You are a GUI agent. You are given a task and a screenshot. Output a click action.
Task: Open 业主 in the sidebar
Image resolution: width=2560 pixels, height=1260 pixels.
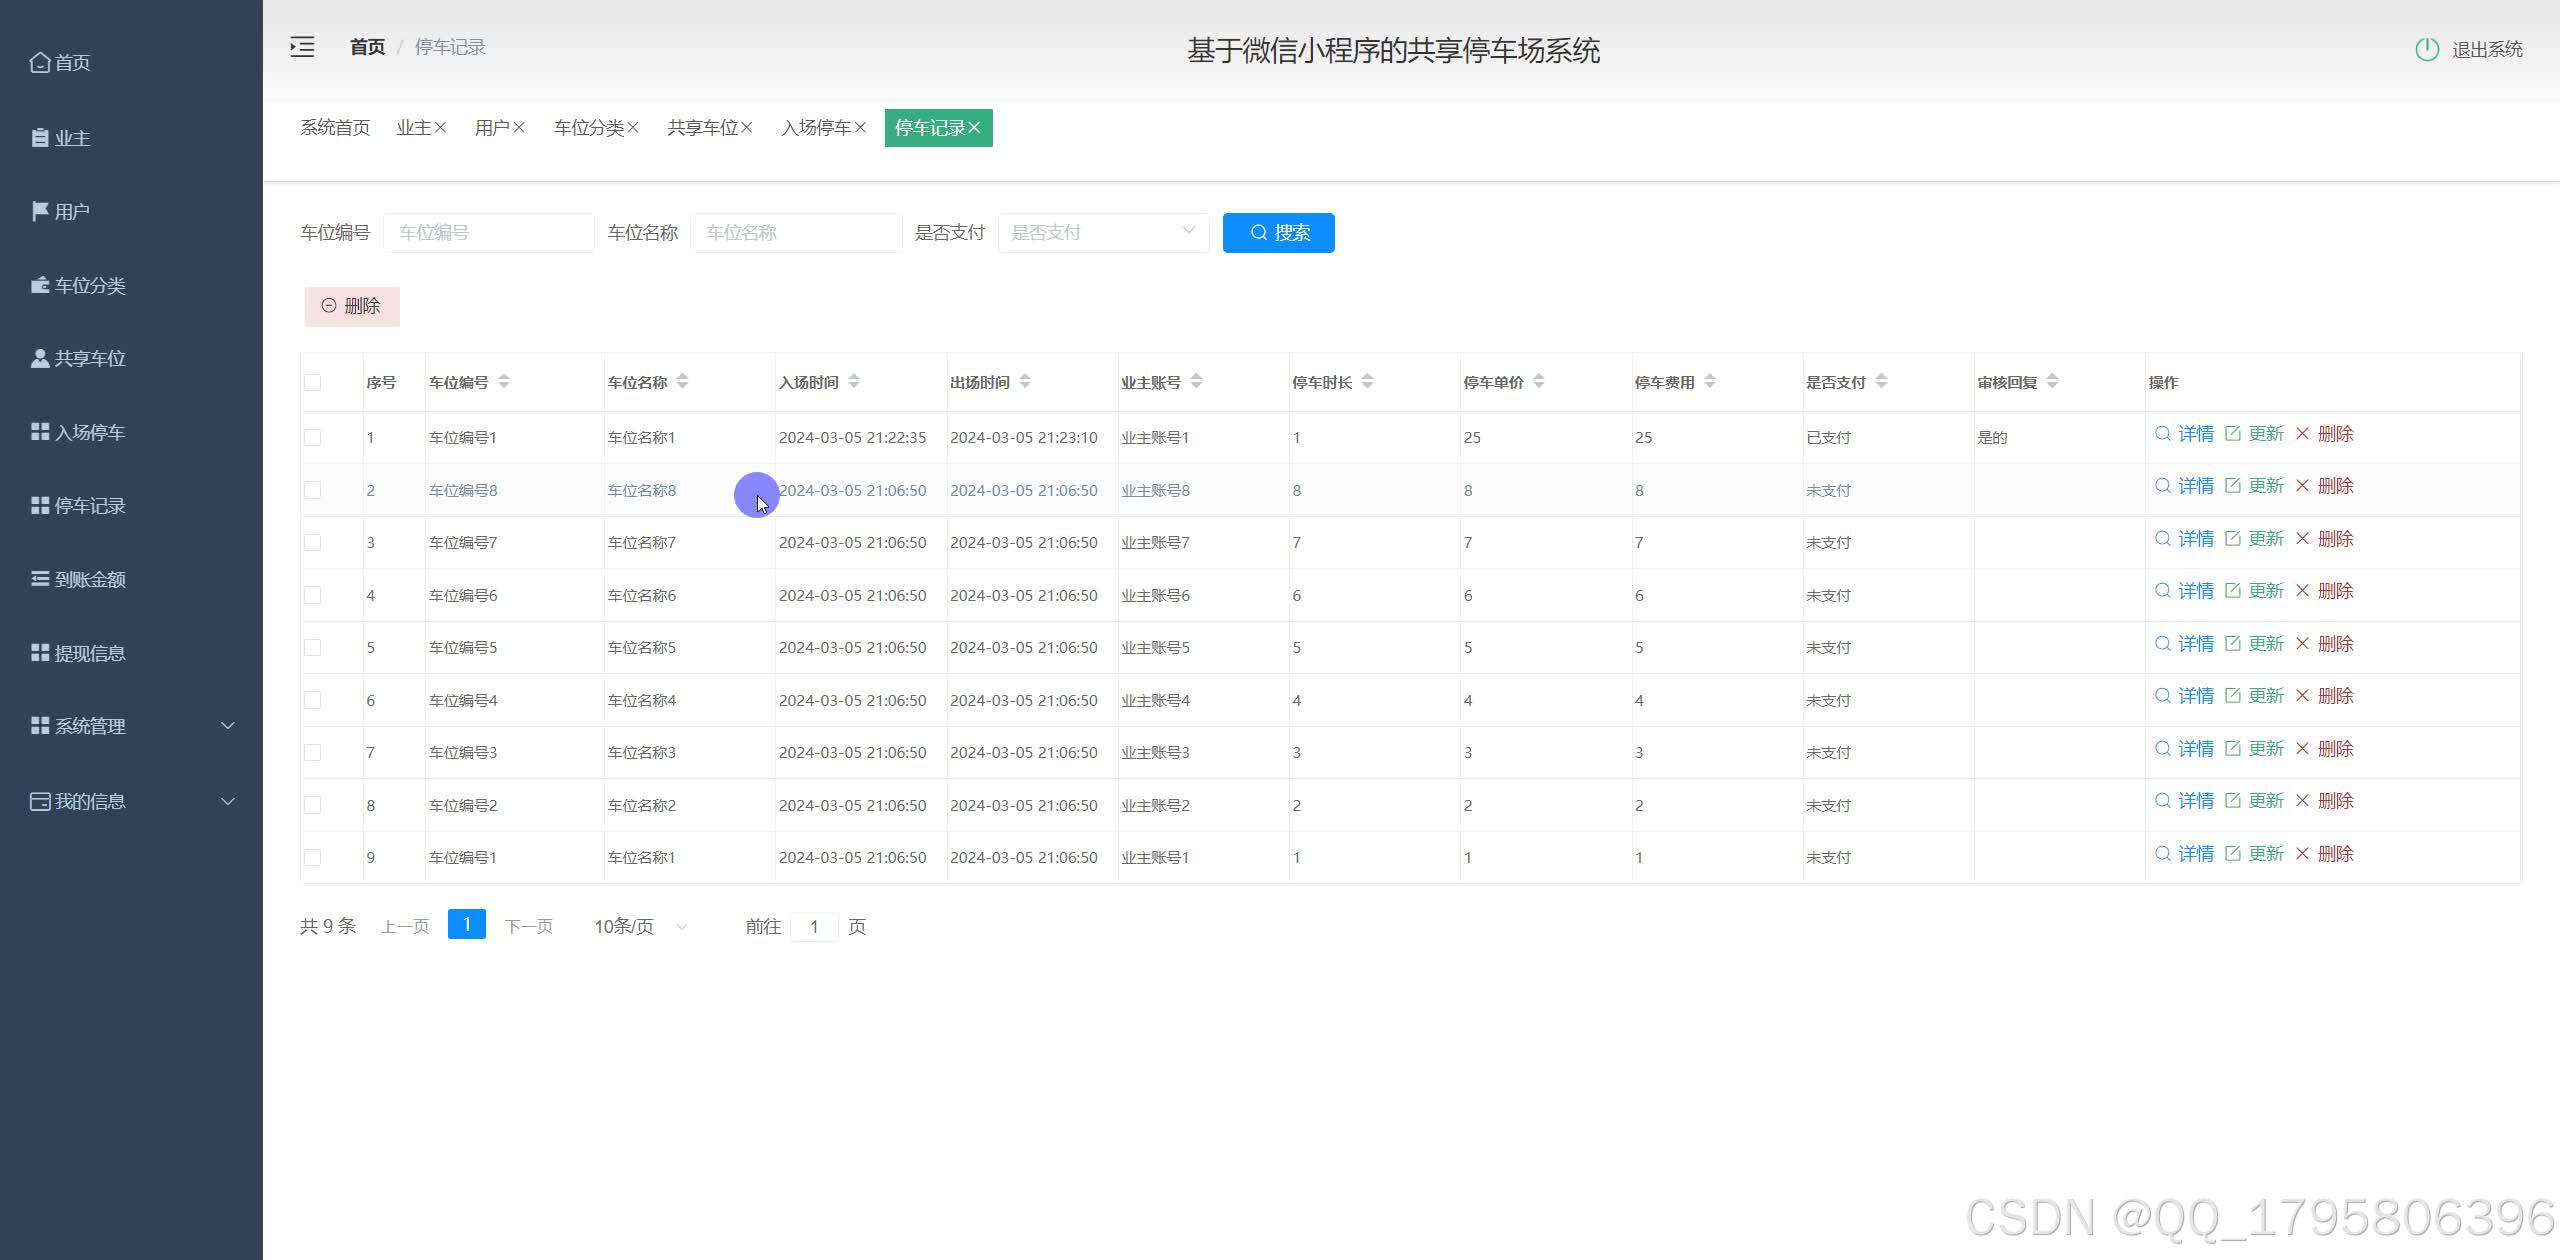(x=60, y=138)
